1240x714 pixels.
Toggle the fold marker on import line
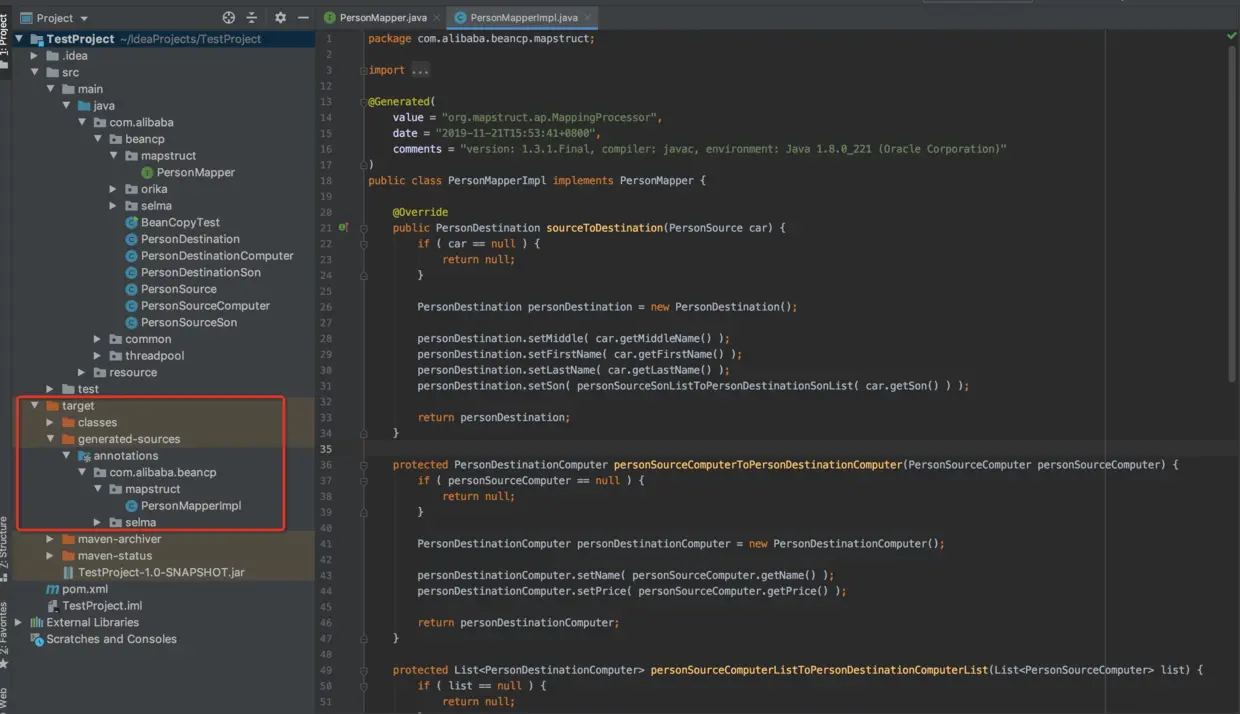364,70
